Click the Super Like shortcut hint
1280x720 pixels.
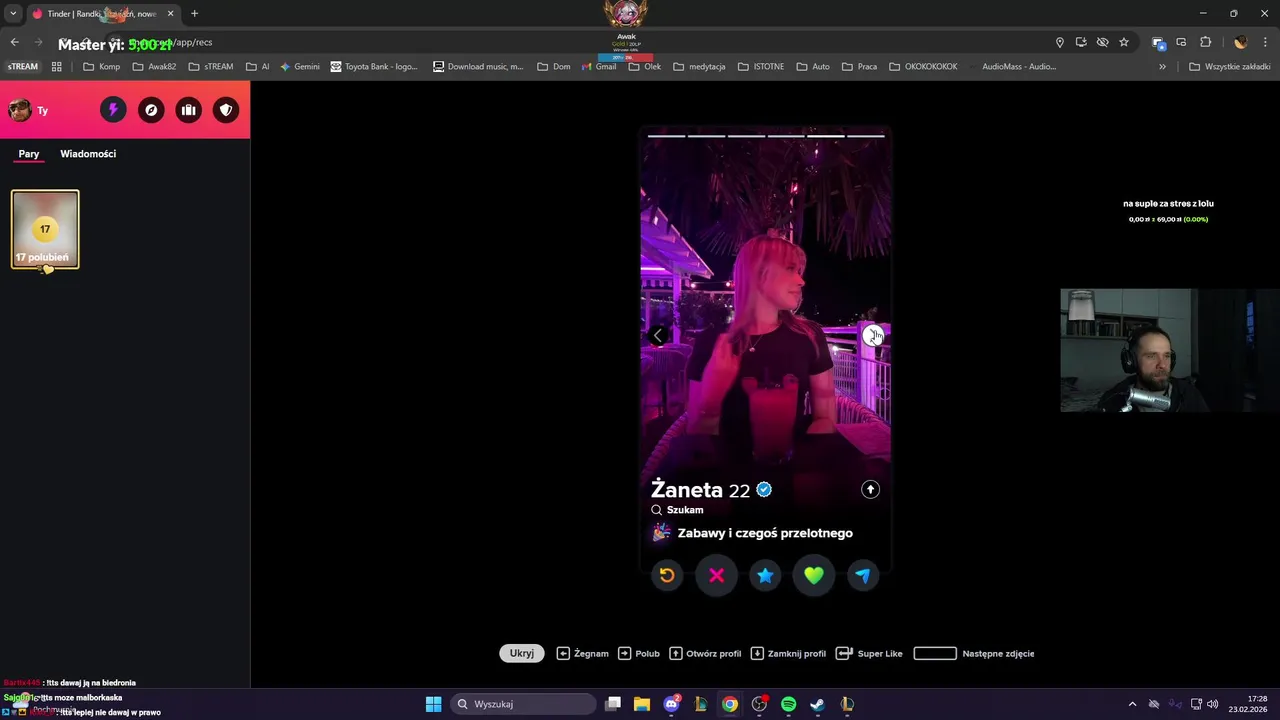[869, 653]
